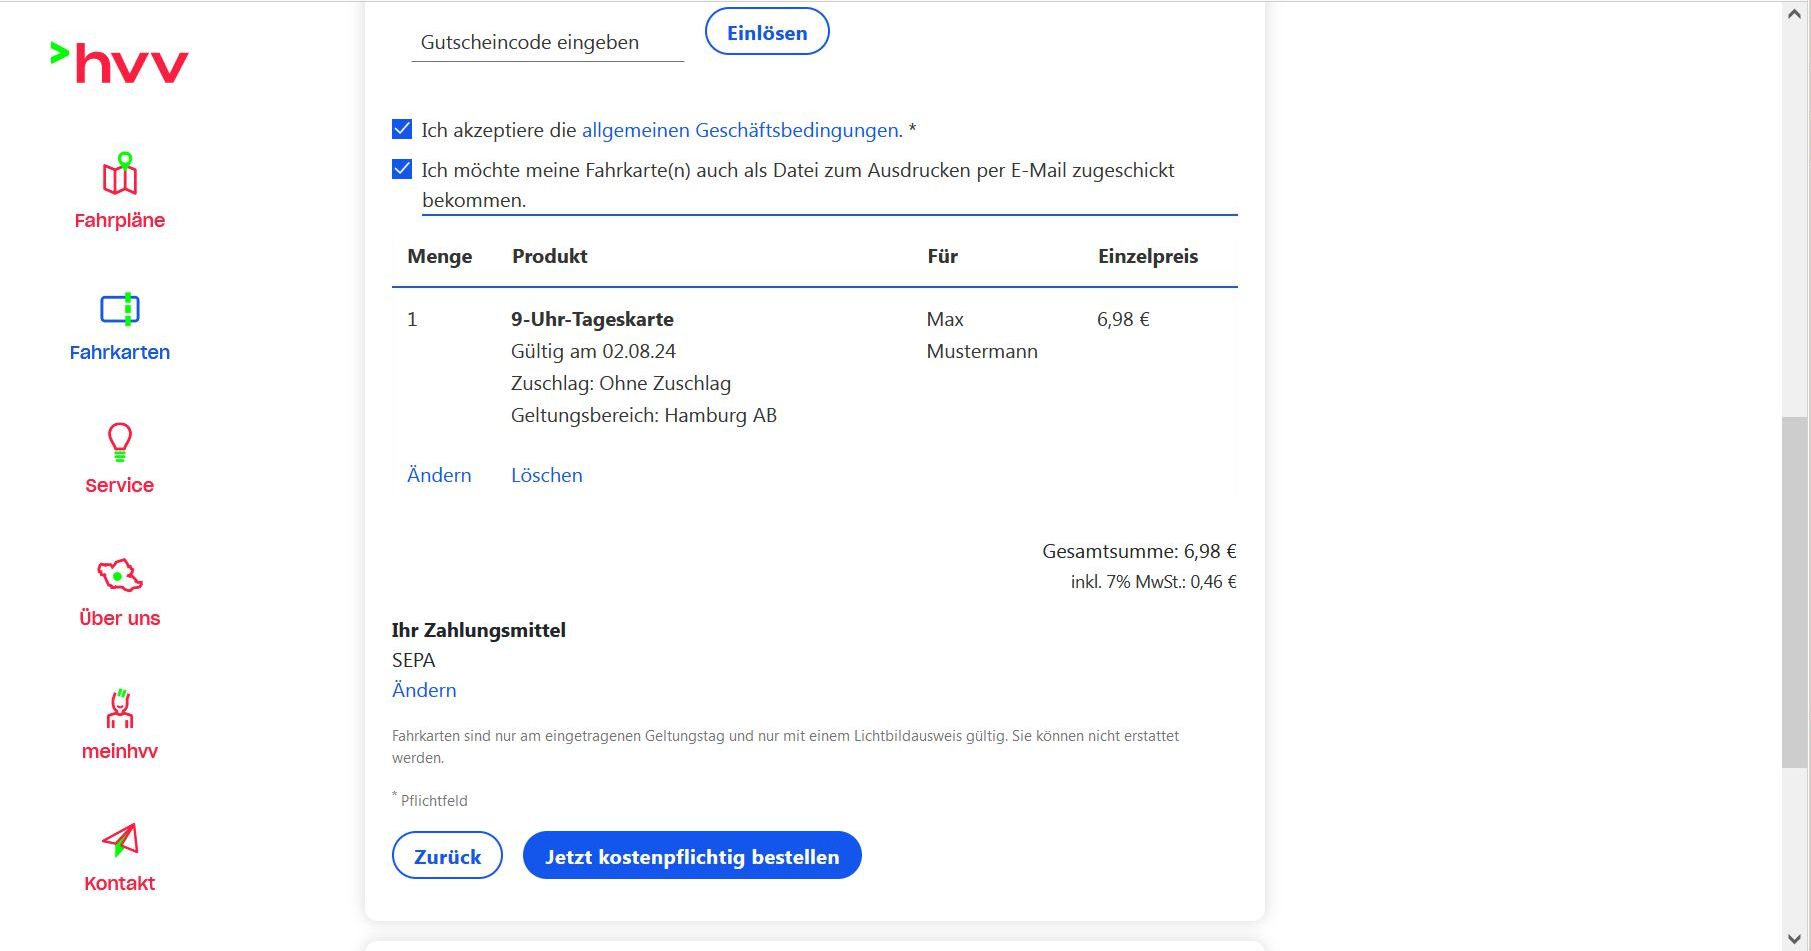
Task: Click the page scrollbar thumb
Action: pyautogui.click(x=1795, y=592)
